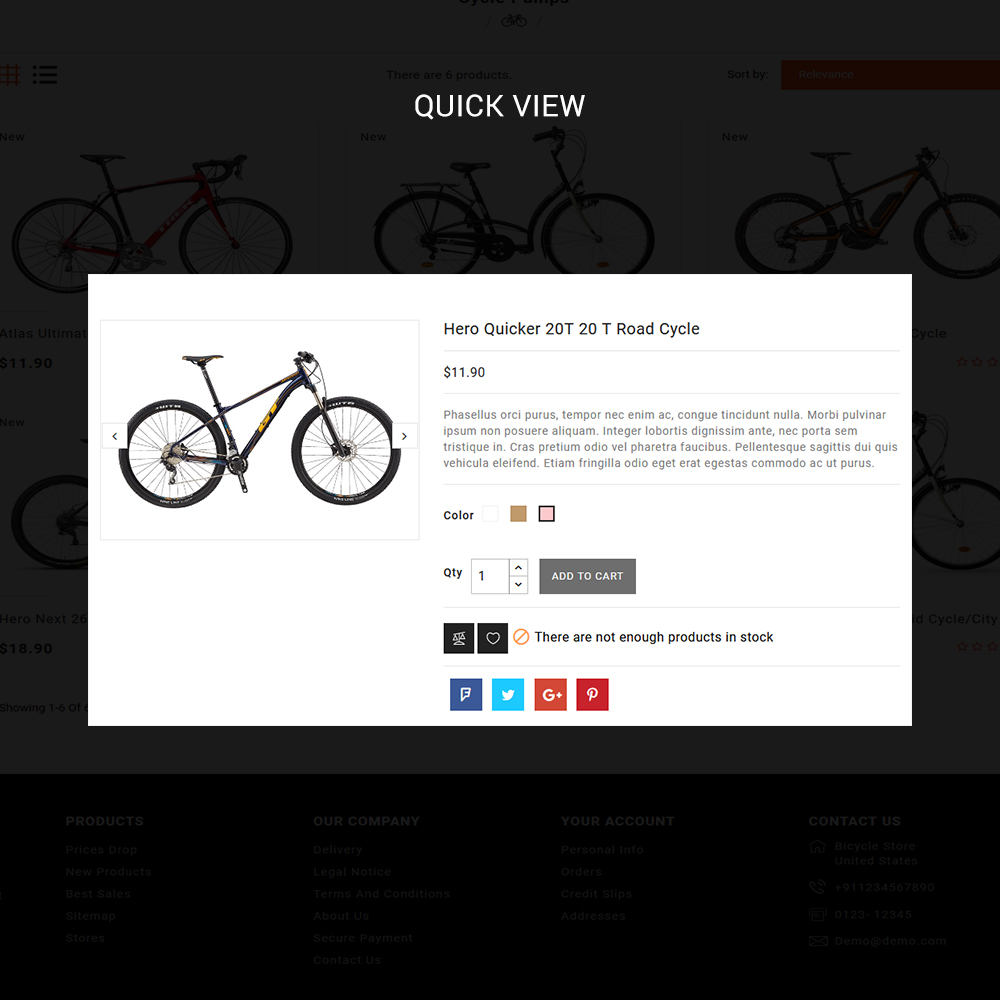The height and width of the screenshot is (1000, 1000).
Task: Click the compare scales icon
Action: [459, 638]
